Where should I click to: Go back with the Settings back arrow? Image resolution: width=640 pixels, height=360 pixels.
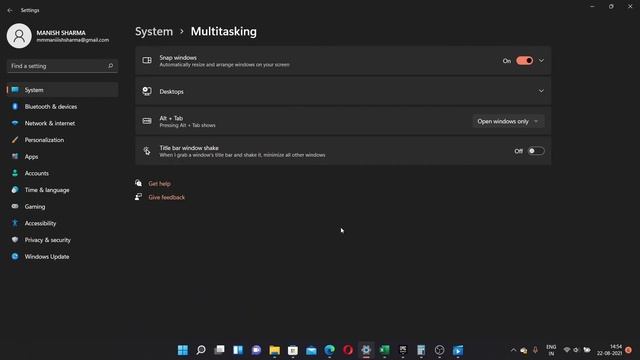[10, 10]
